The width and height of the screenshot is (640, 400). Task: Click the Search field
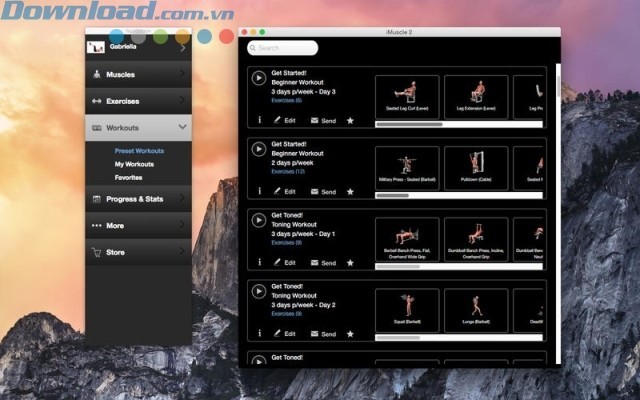tap(285, 47)
